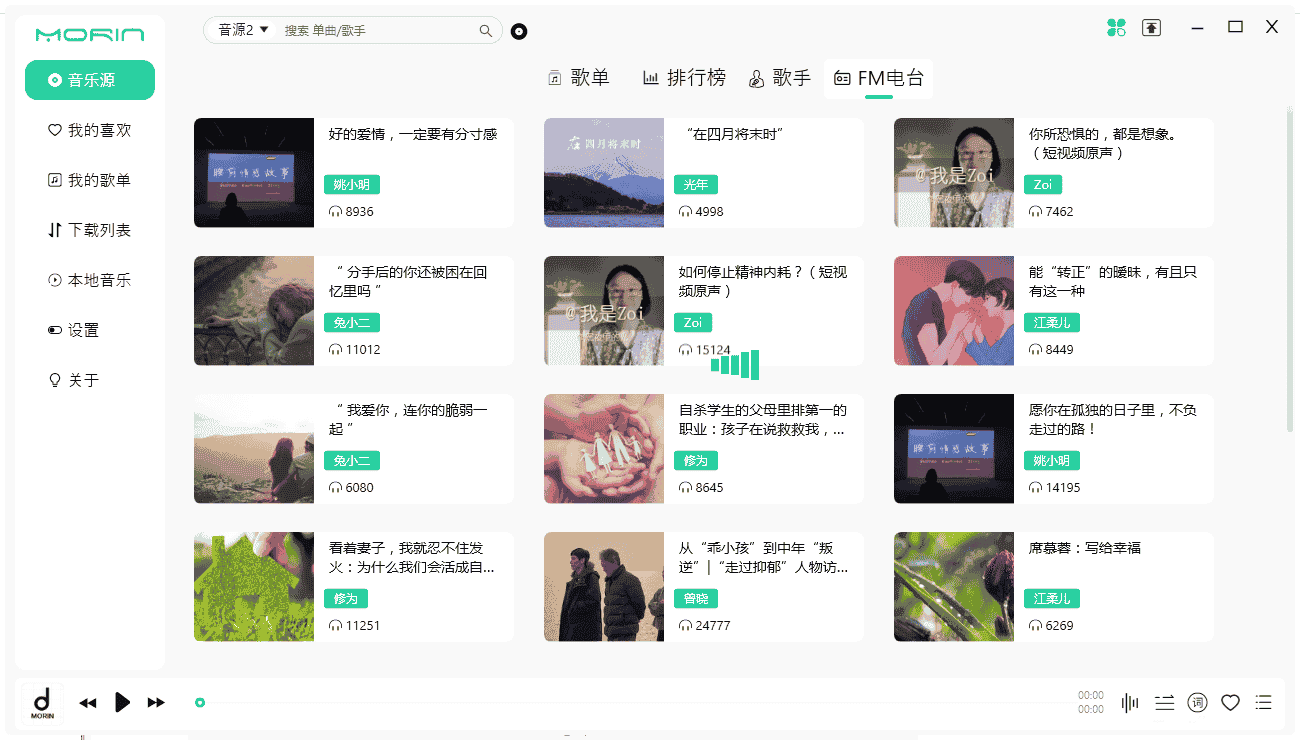
Task: Open the 关于 about page
Action: 74,380
